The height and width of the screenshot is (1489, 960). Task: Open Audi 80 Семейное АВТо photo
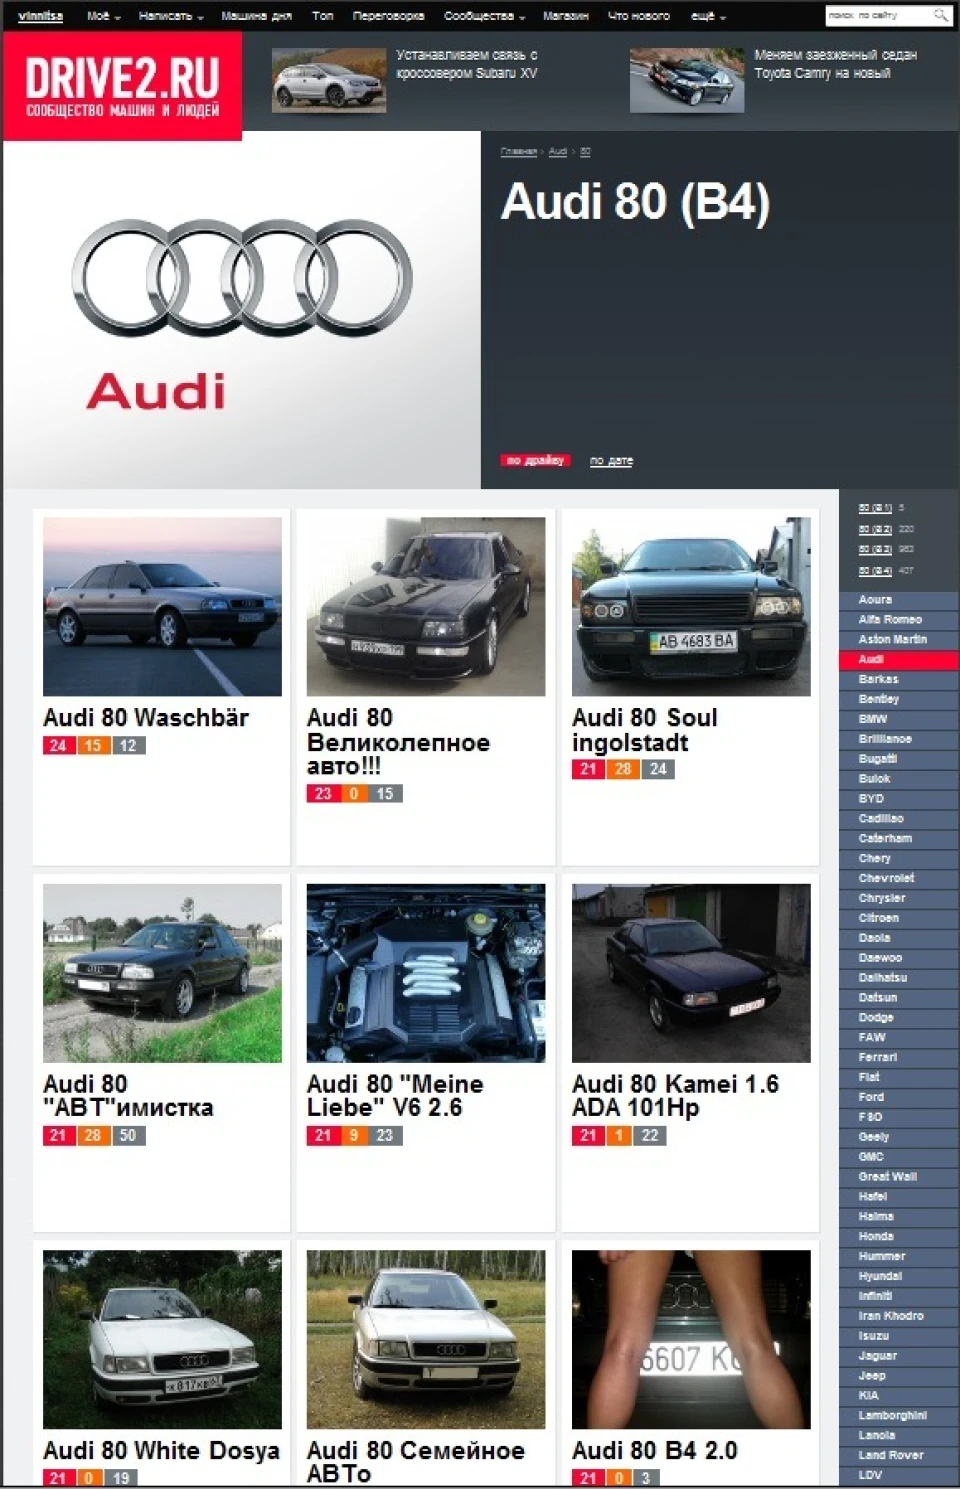pos(426,1339)
